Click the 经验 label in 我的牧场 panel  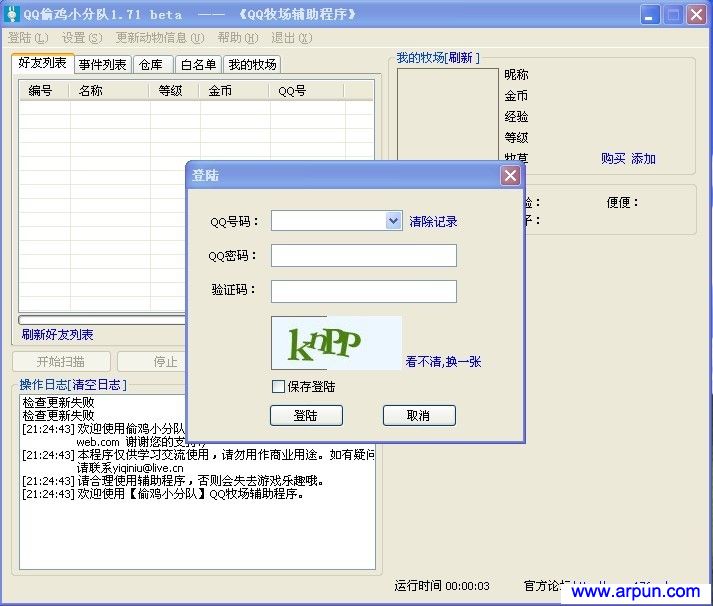coord(516,116)
